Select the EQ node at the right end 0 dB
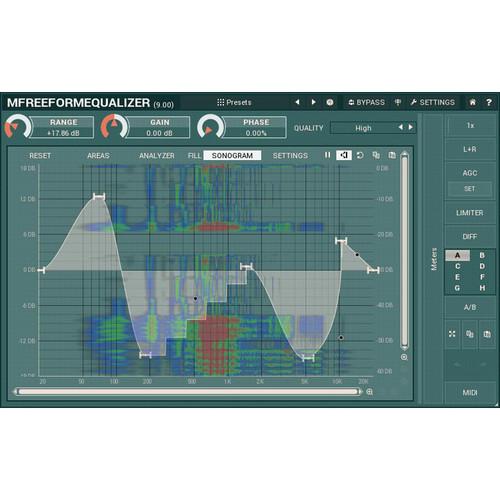Screen dimensions: 500x500 [x=373, y=270]
